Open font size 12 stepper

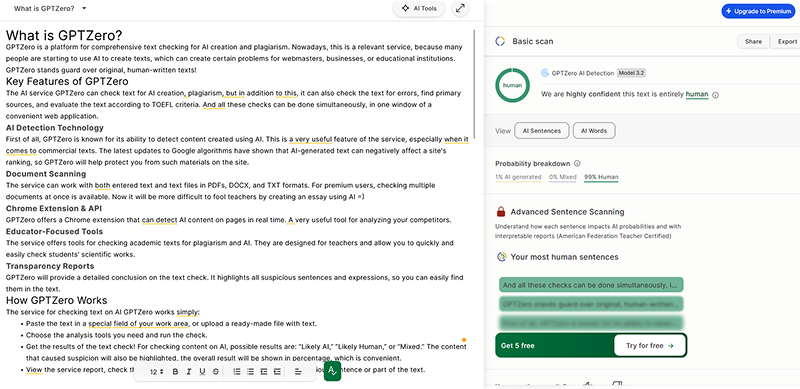(156, 372)
